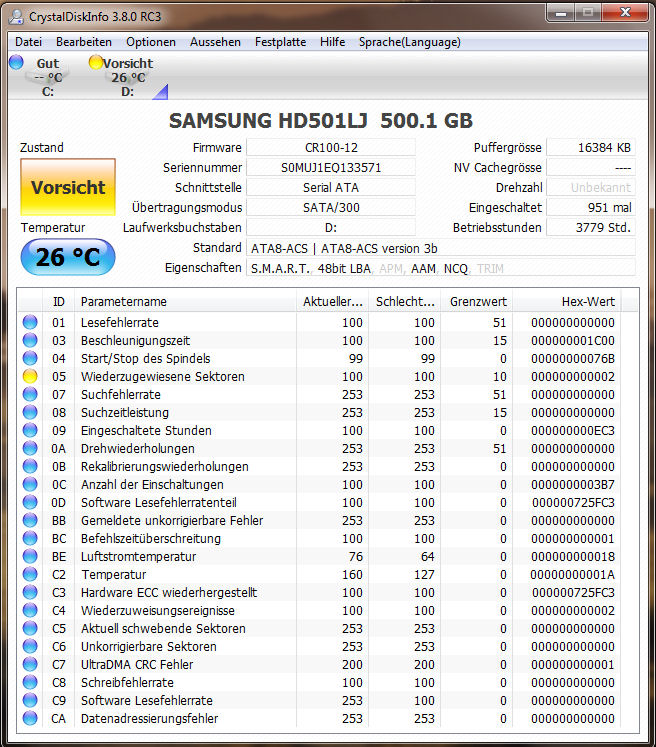Screen dimensions: 656x747
Task: Click the CrystalDiskInfo title bar app icon
Action: (17, 17)
